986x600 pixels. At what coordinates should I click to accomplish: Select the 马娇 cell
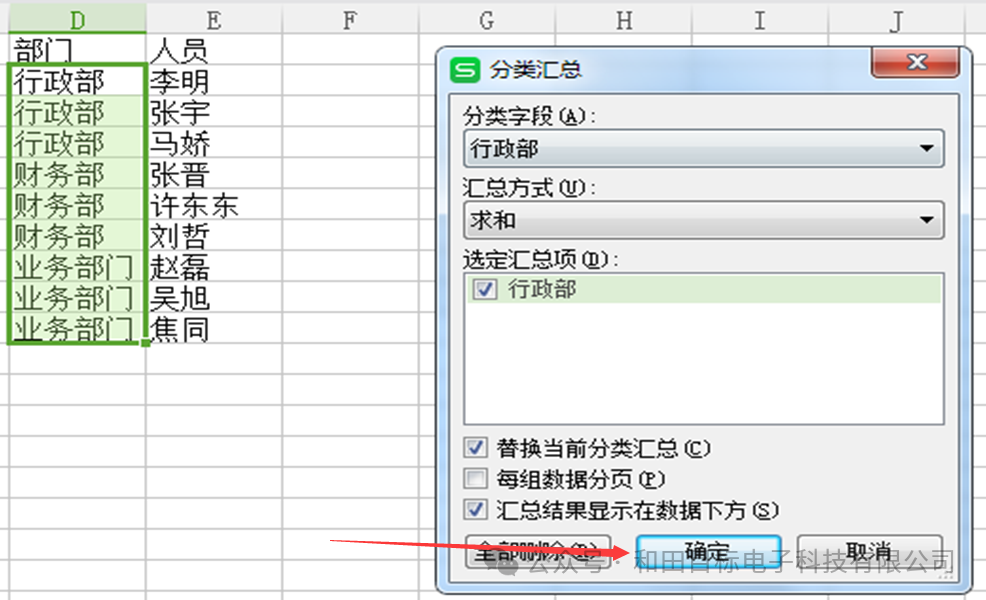(x=214, y=142)
